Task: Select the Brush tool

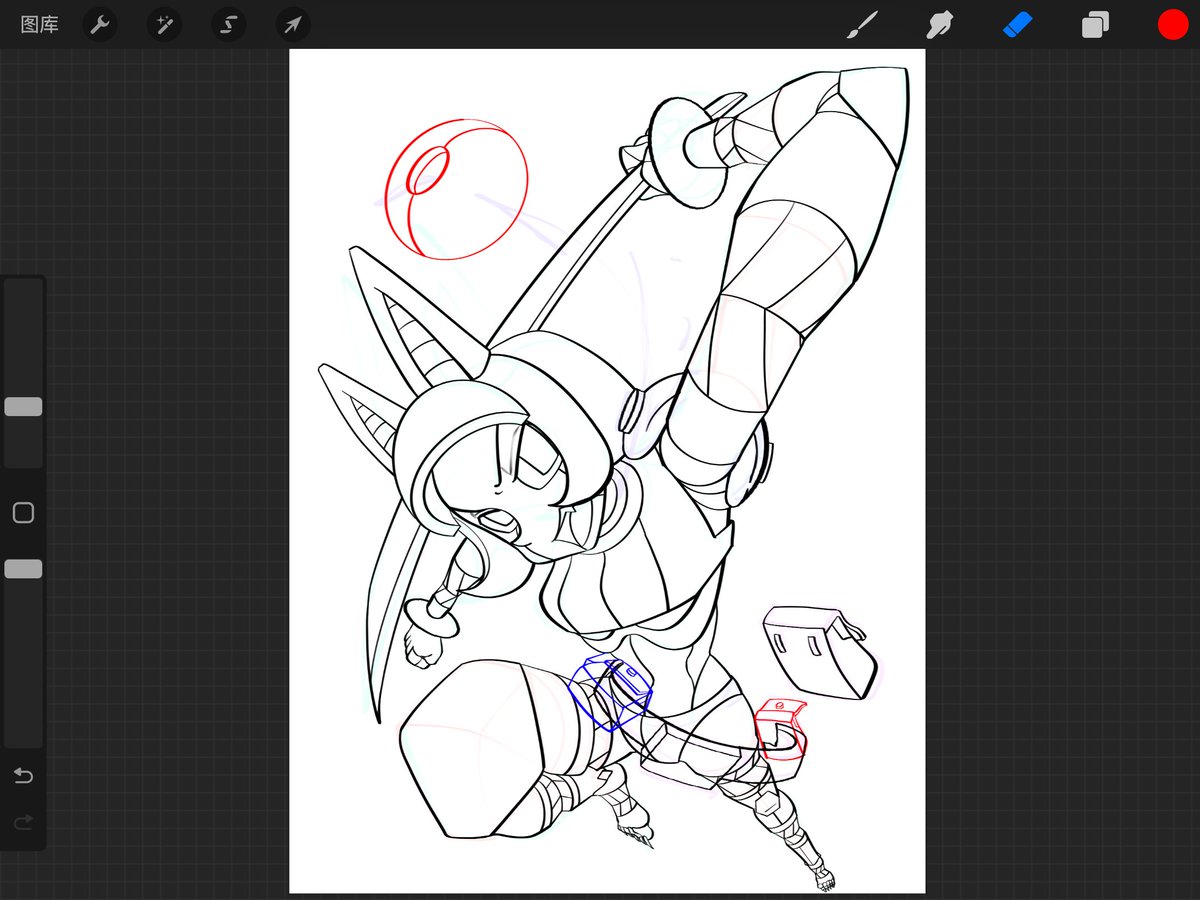Action: pos(862,25)
